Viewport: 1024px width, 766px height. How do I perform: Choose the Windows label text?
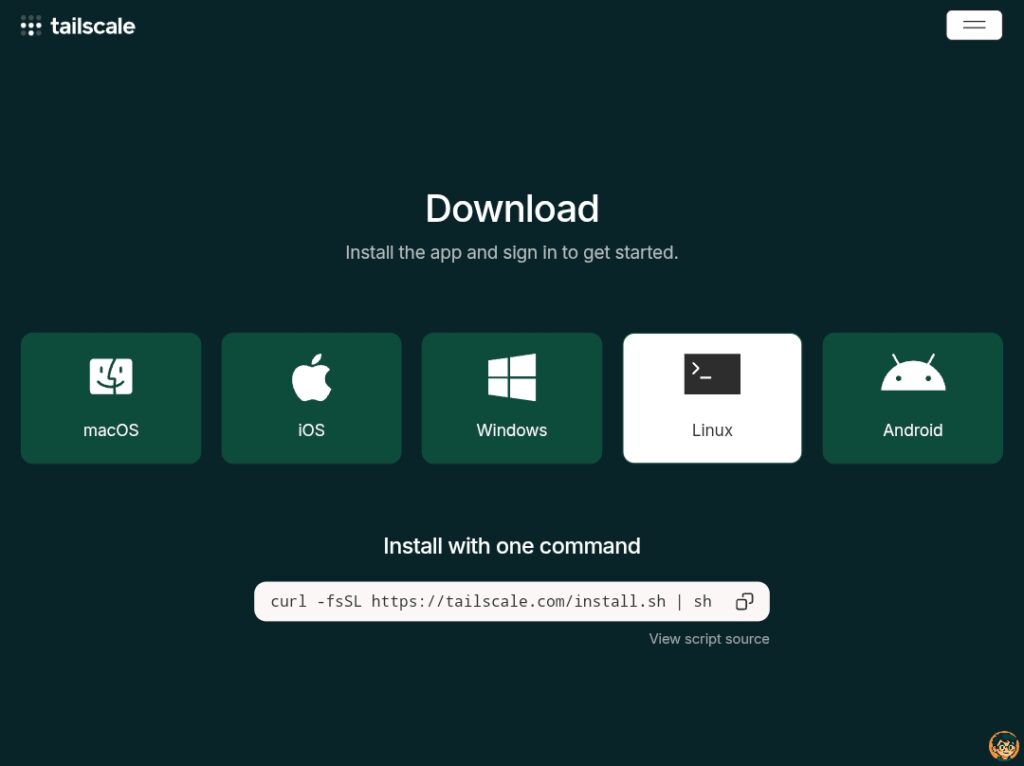click(x=512, y=430)
